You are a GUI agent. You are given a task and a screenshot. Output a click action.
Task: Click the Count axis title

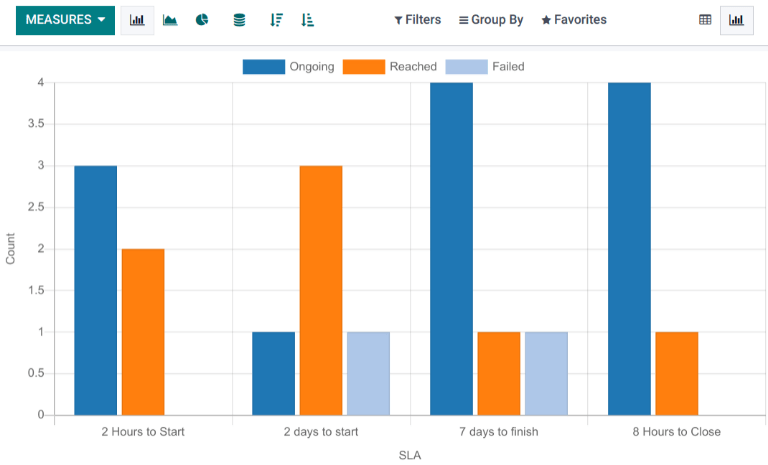(10, 249)
